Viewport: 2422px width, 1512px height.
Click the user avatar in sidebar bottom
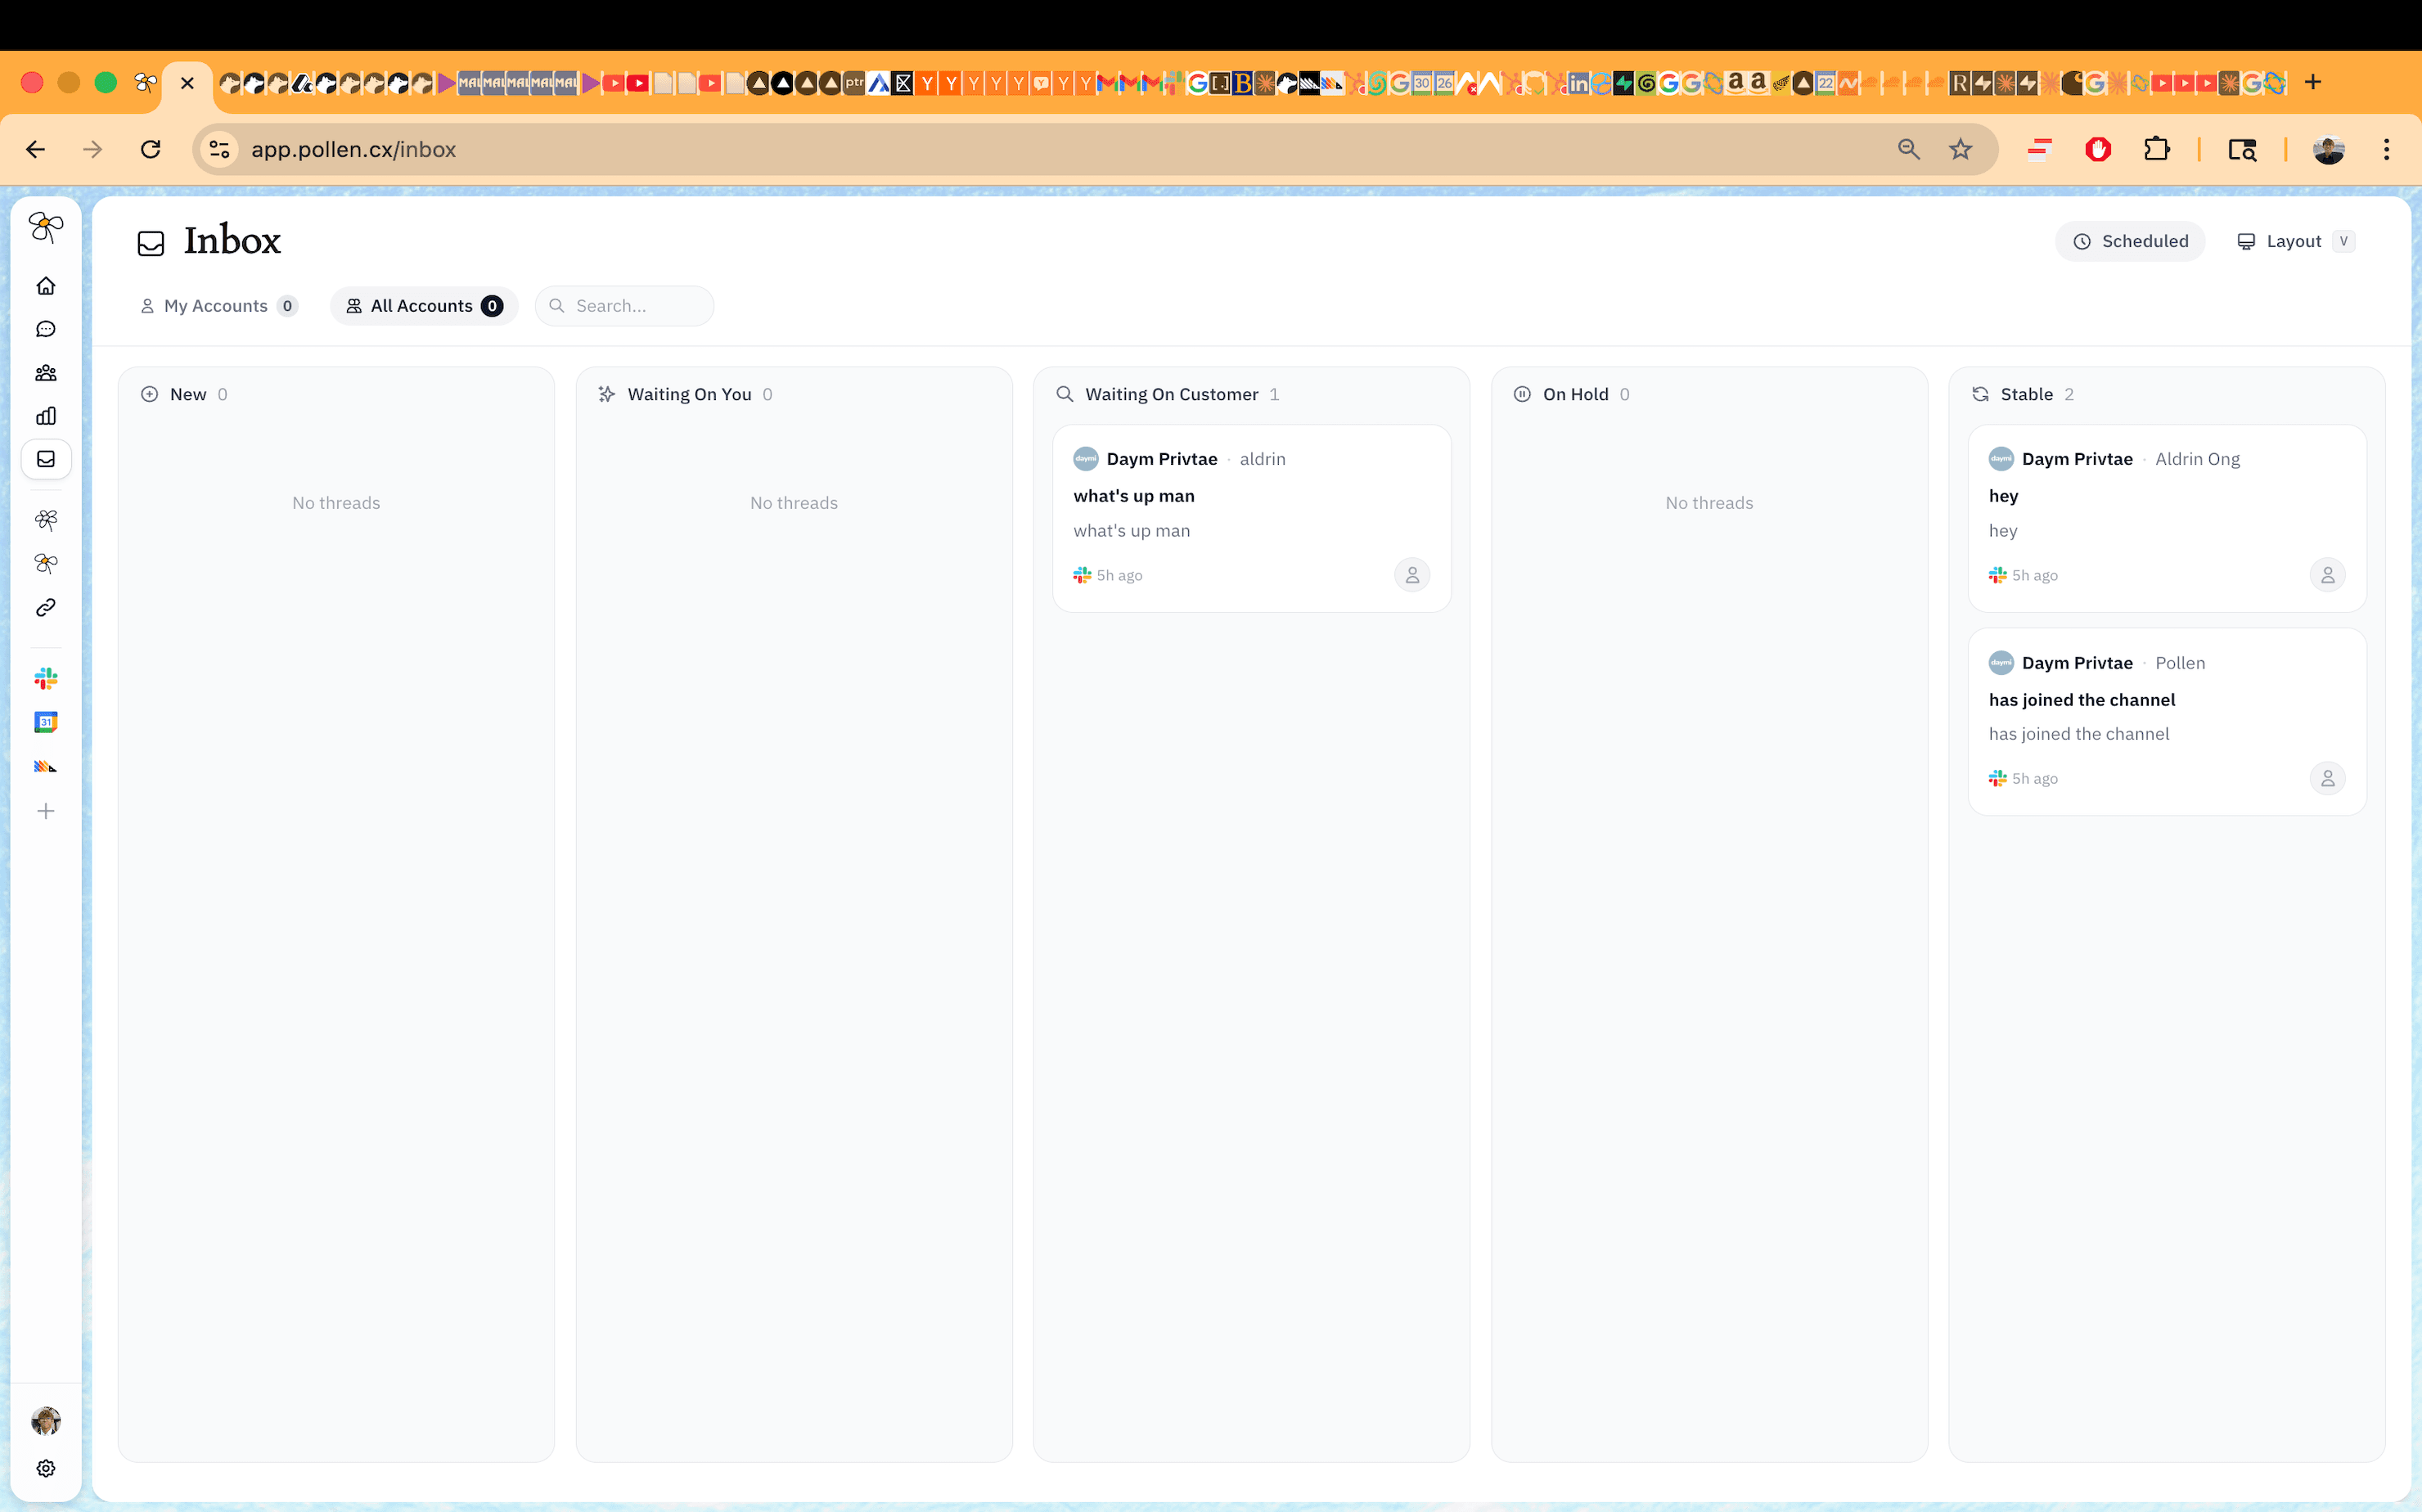pyautogui.click(x=46, y=1420)
